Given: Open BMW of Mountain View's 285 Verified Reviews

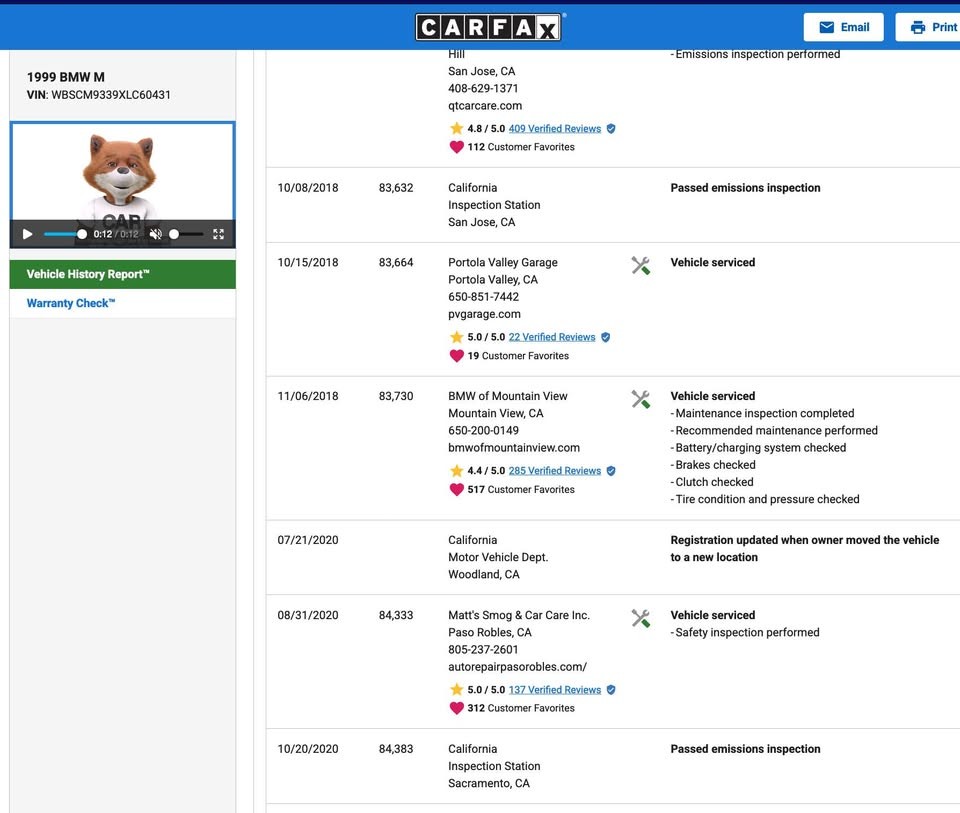Looking at the screenshot, I should coord(554,471).
